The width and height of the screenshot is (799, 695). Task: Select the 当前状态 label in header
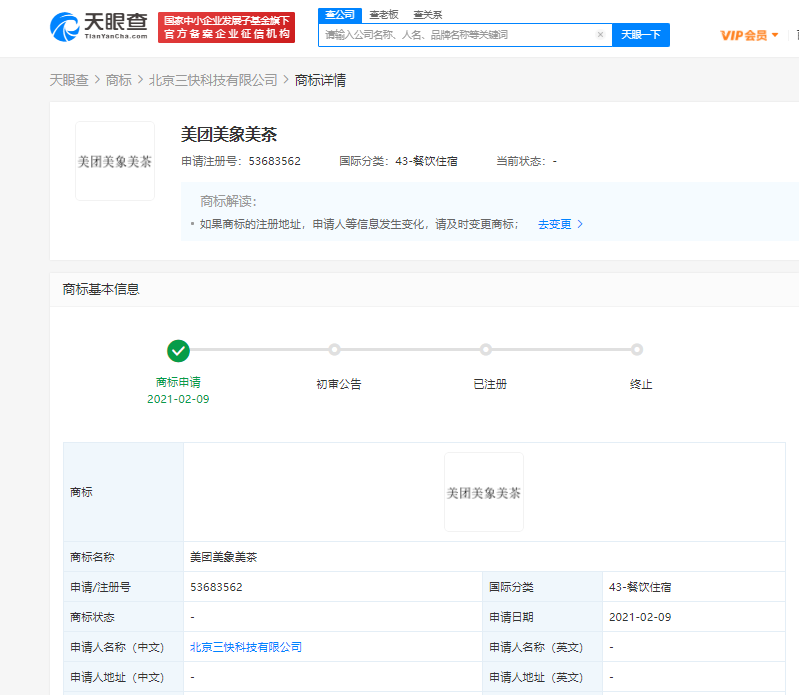pos(521,161)
